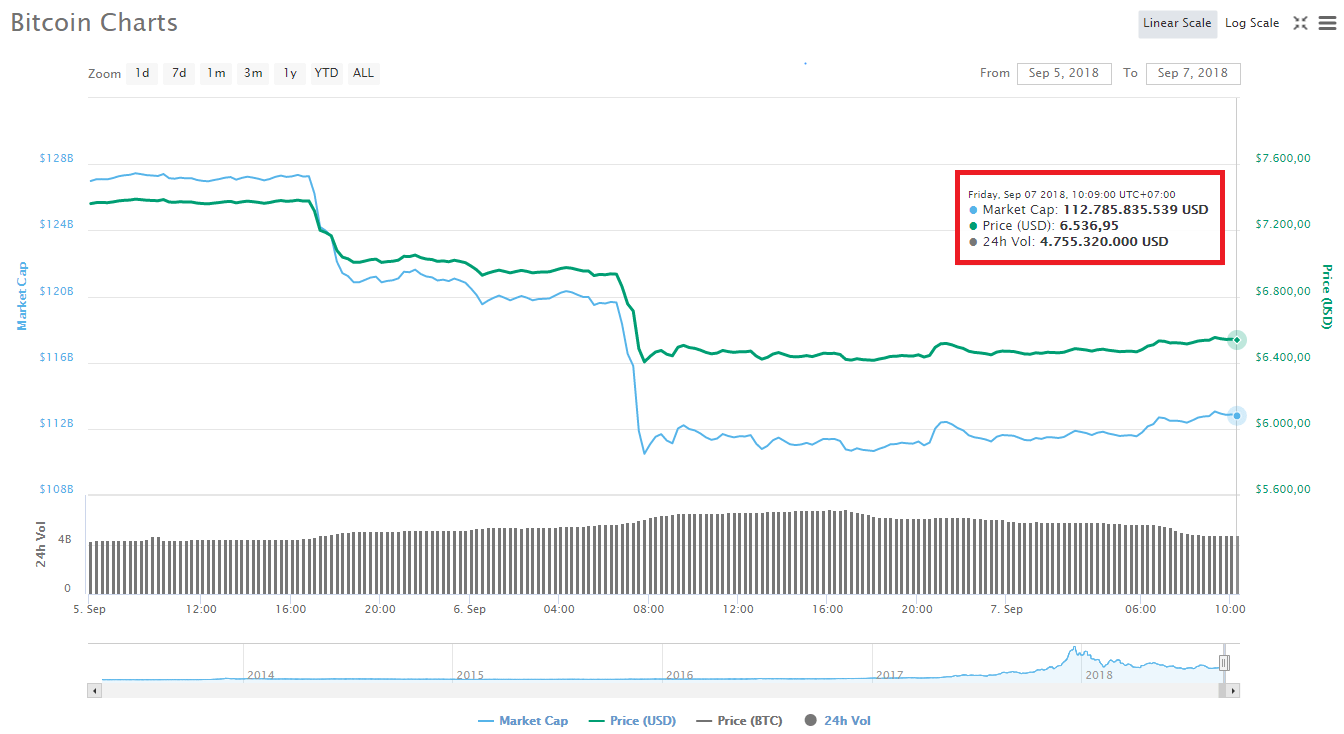The width and height of the screenshot is (1344, 734).
Task: Open the chart hamburger menu icon
Action: pos(1326,23)
